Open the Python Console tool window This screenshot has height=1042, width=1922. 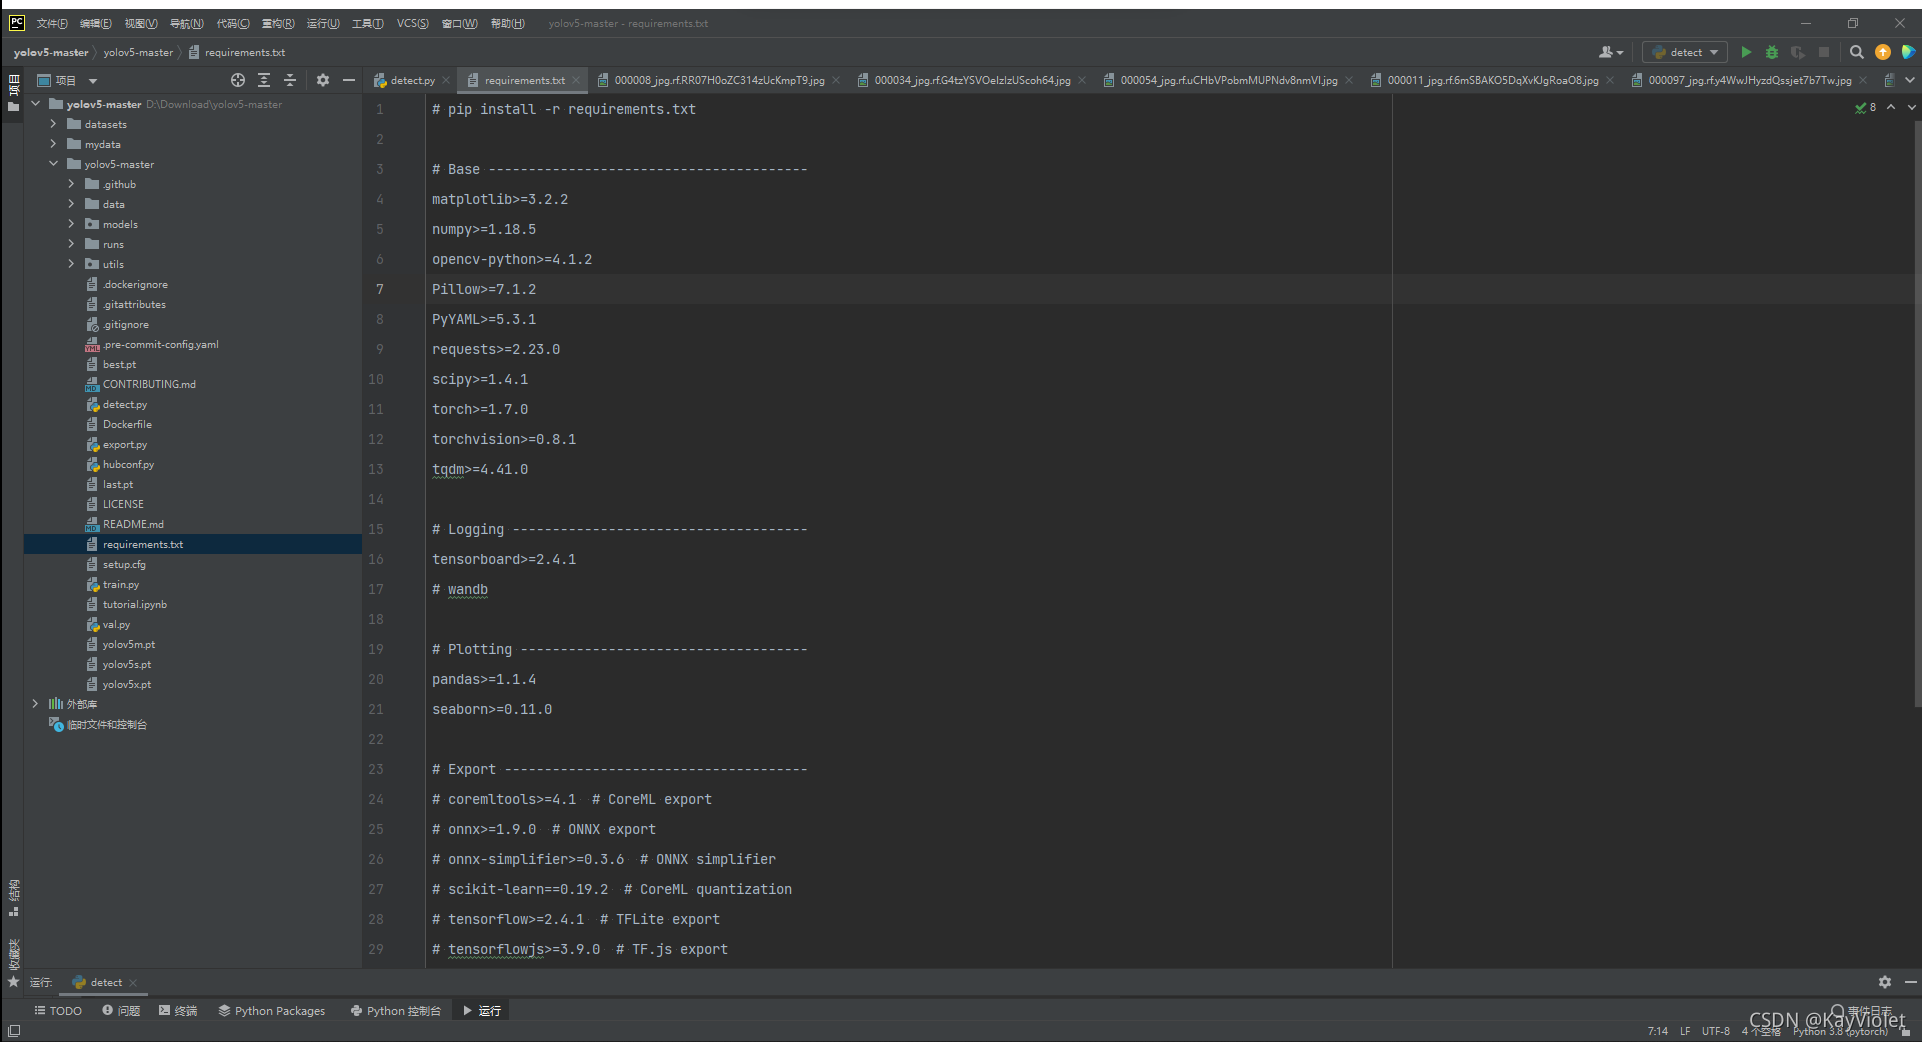coord(396,1011)
